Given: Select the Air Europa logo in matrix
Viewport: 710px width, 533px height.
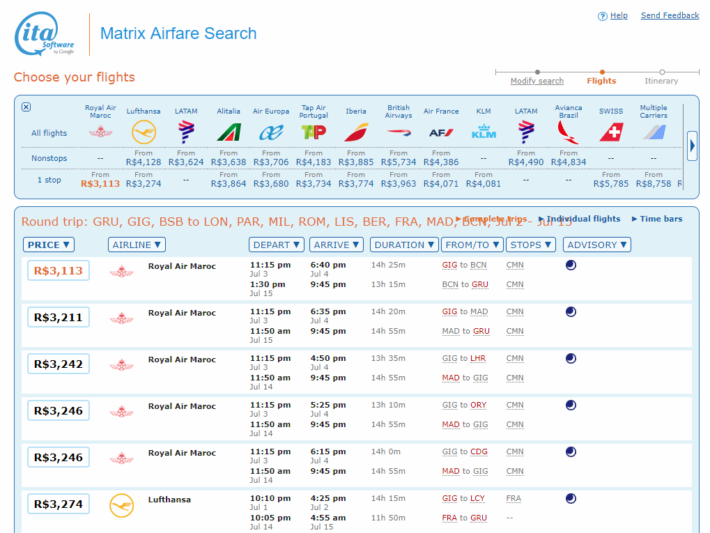Looking at the screenshot, I should [x=271, y=132].
